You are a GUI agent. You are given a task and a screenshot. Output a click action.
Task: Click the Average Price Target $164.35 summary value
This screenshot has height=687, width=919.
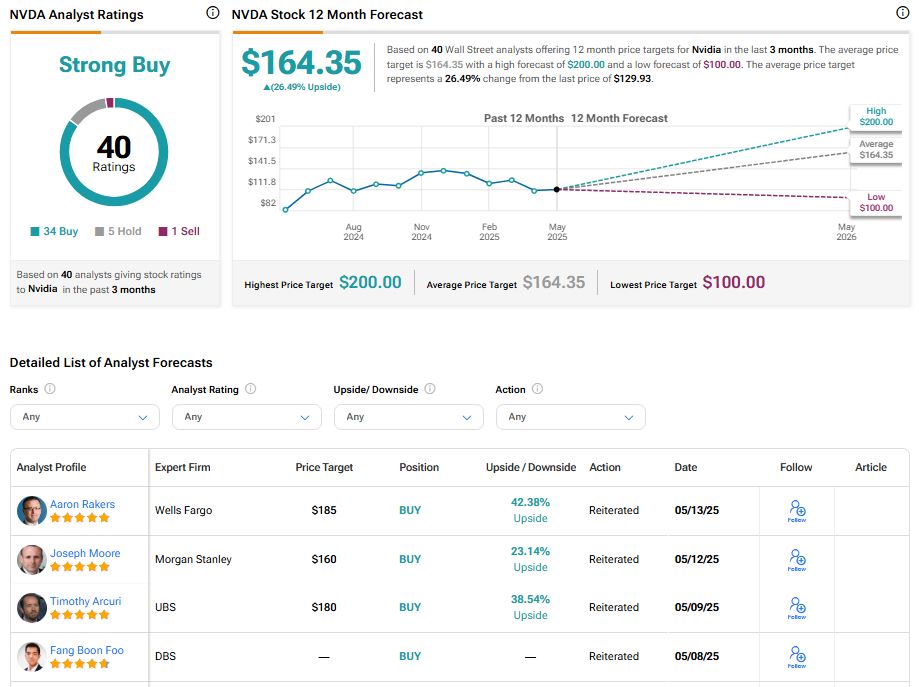(x=554, y=283)
